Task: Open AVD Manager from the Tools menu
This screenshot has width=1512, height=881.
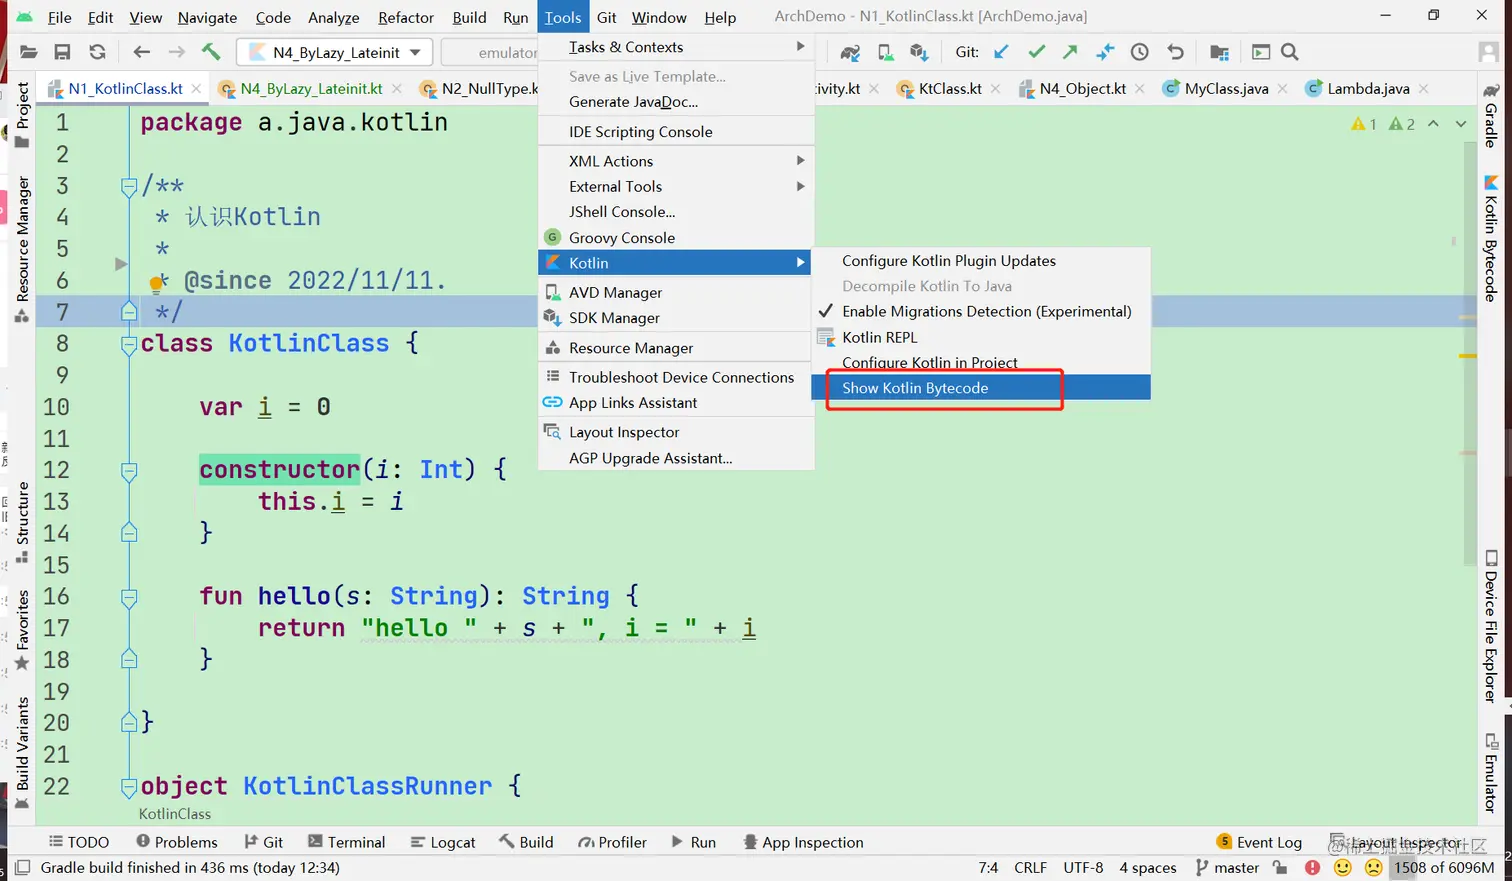Action: pyautogui.click(x=676, y=292)
